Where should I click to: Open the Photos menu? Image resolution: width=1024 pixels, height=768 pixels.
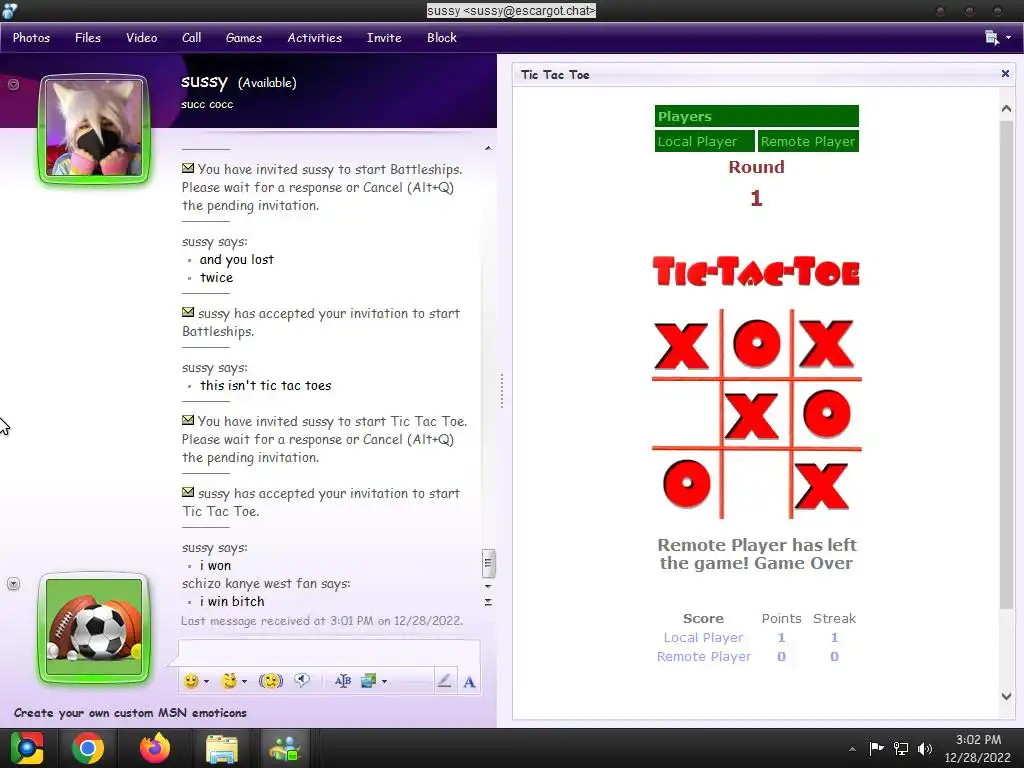[x=31, y=38]
